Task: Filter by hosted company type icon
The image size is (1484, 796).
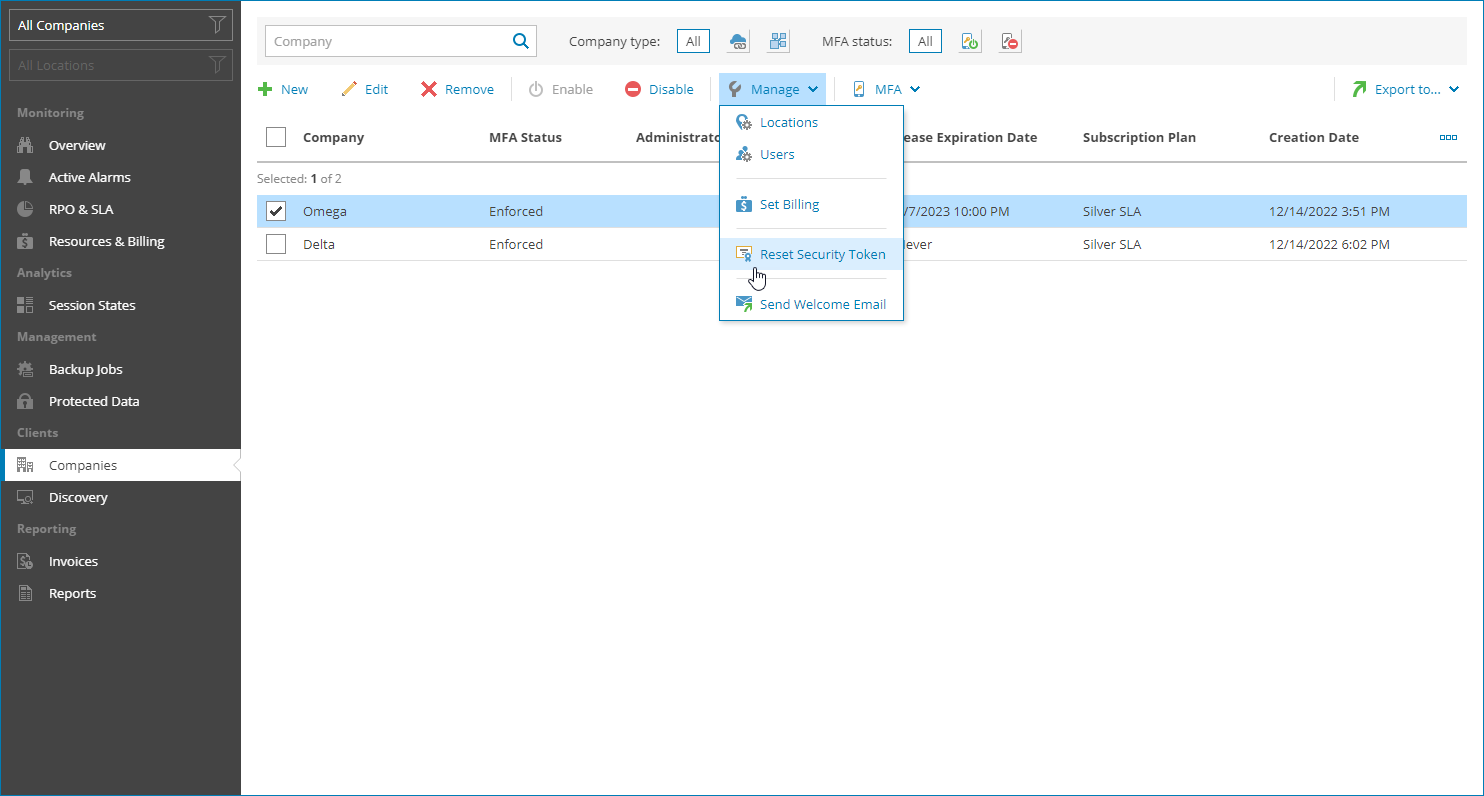Action: point(778,41)
